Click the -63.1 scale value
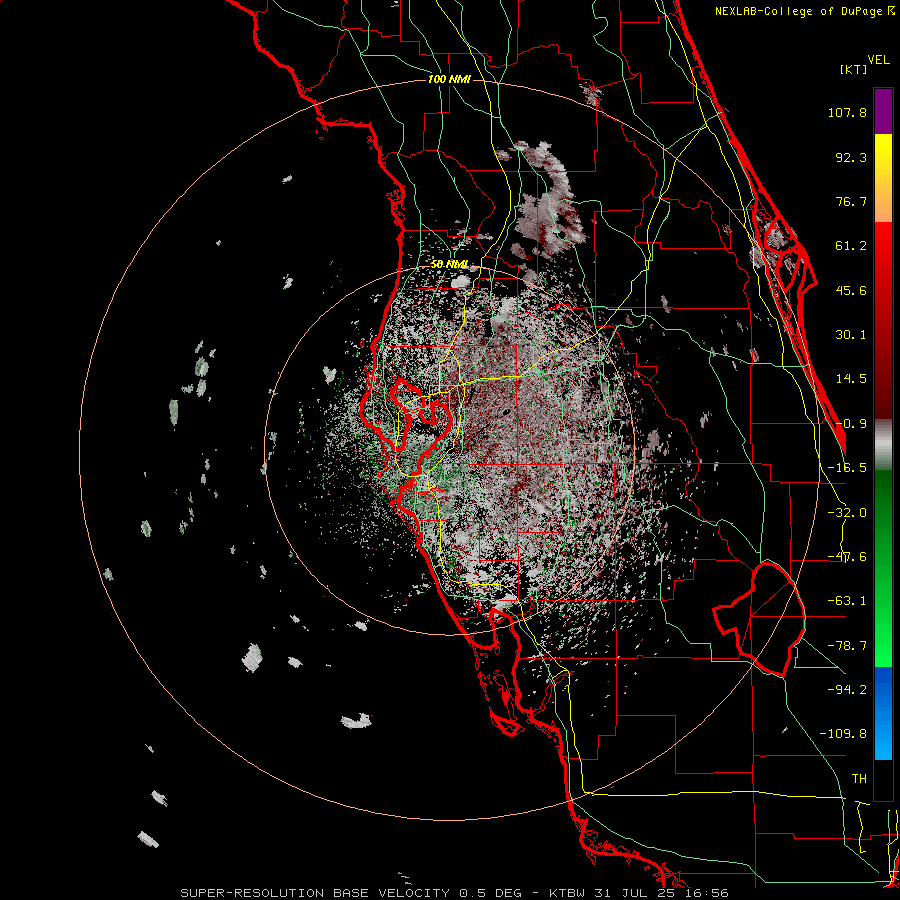The height and width of the screenshot is (900, 900). [x=847, y=601]
